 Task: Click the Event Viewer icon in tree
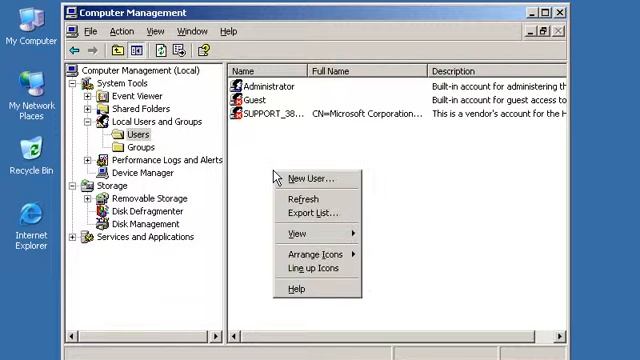point(102,96)
